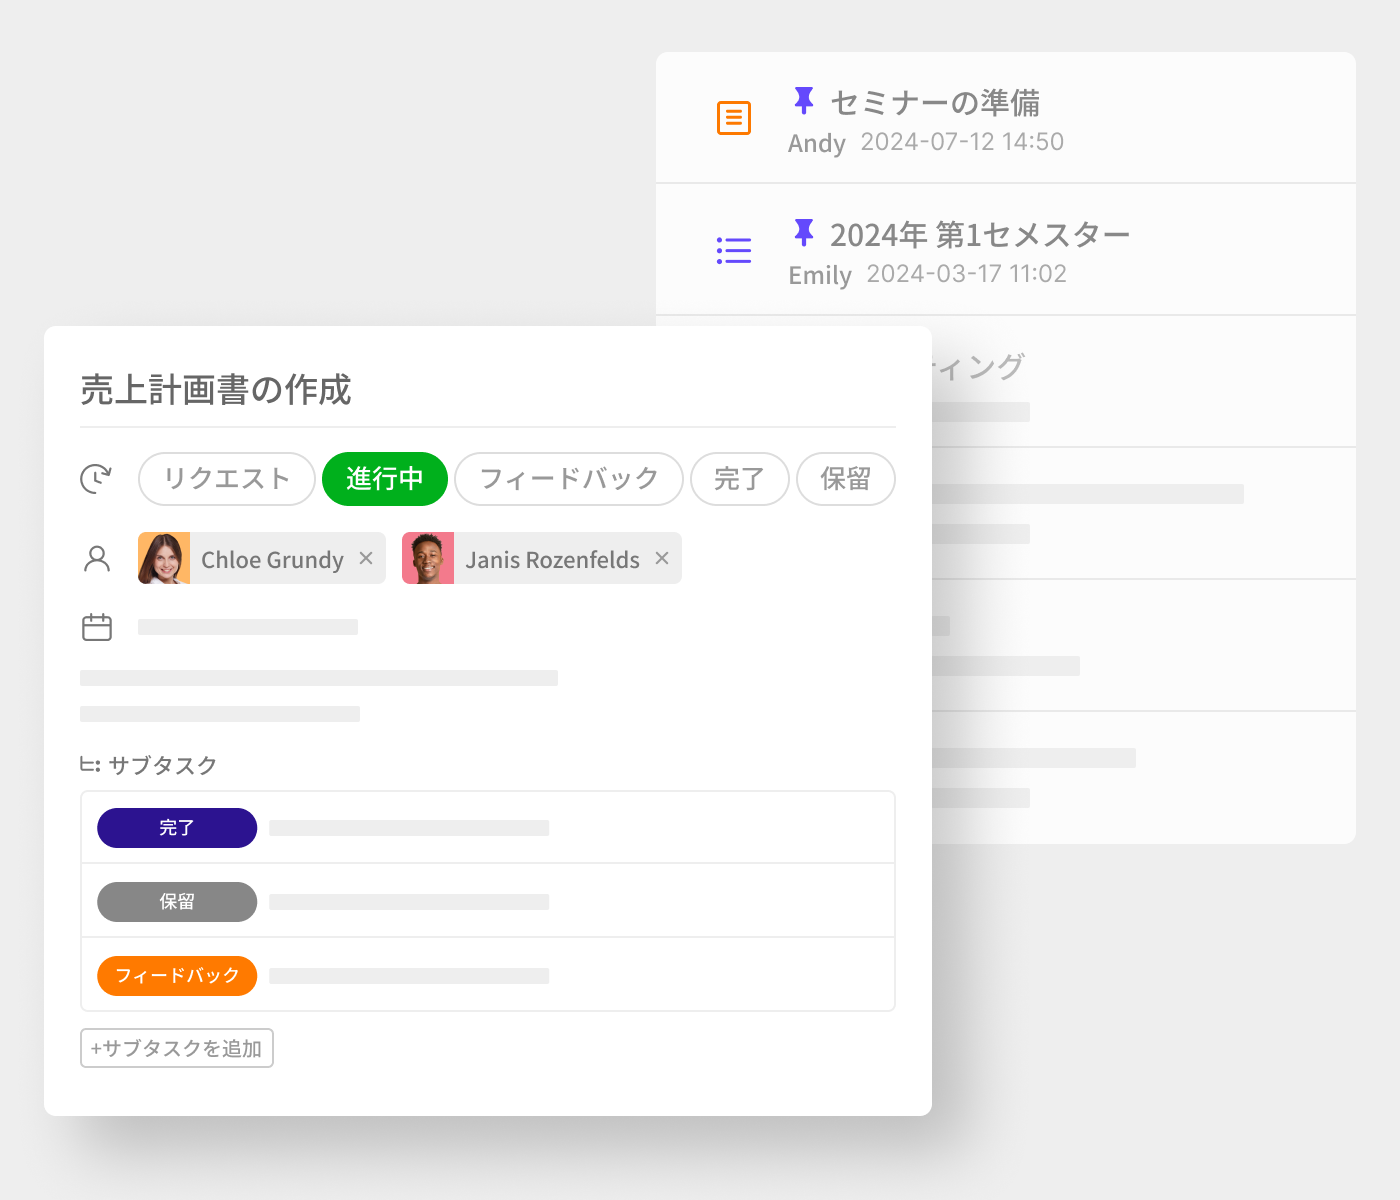
Task: Click the orange document icon beside セミナーの準備
Action: 733,118
